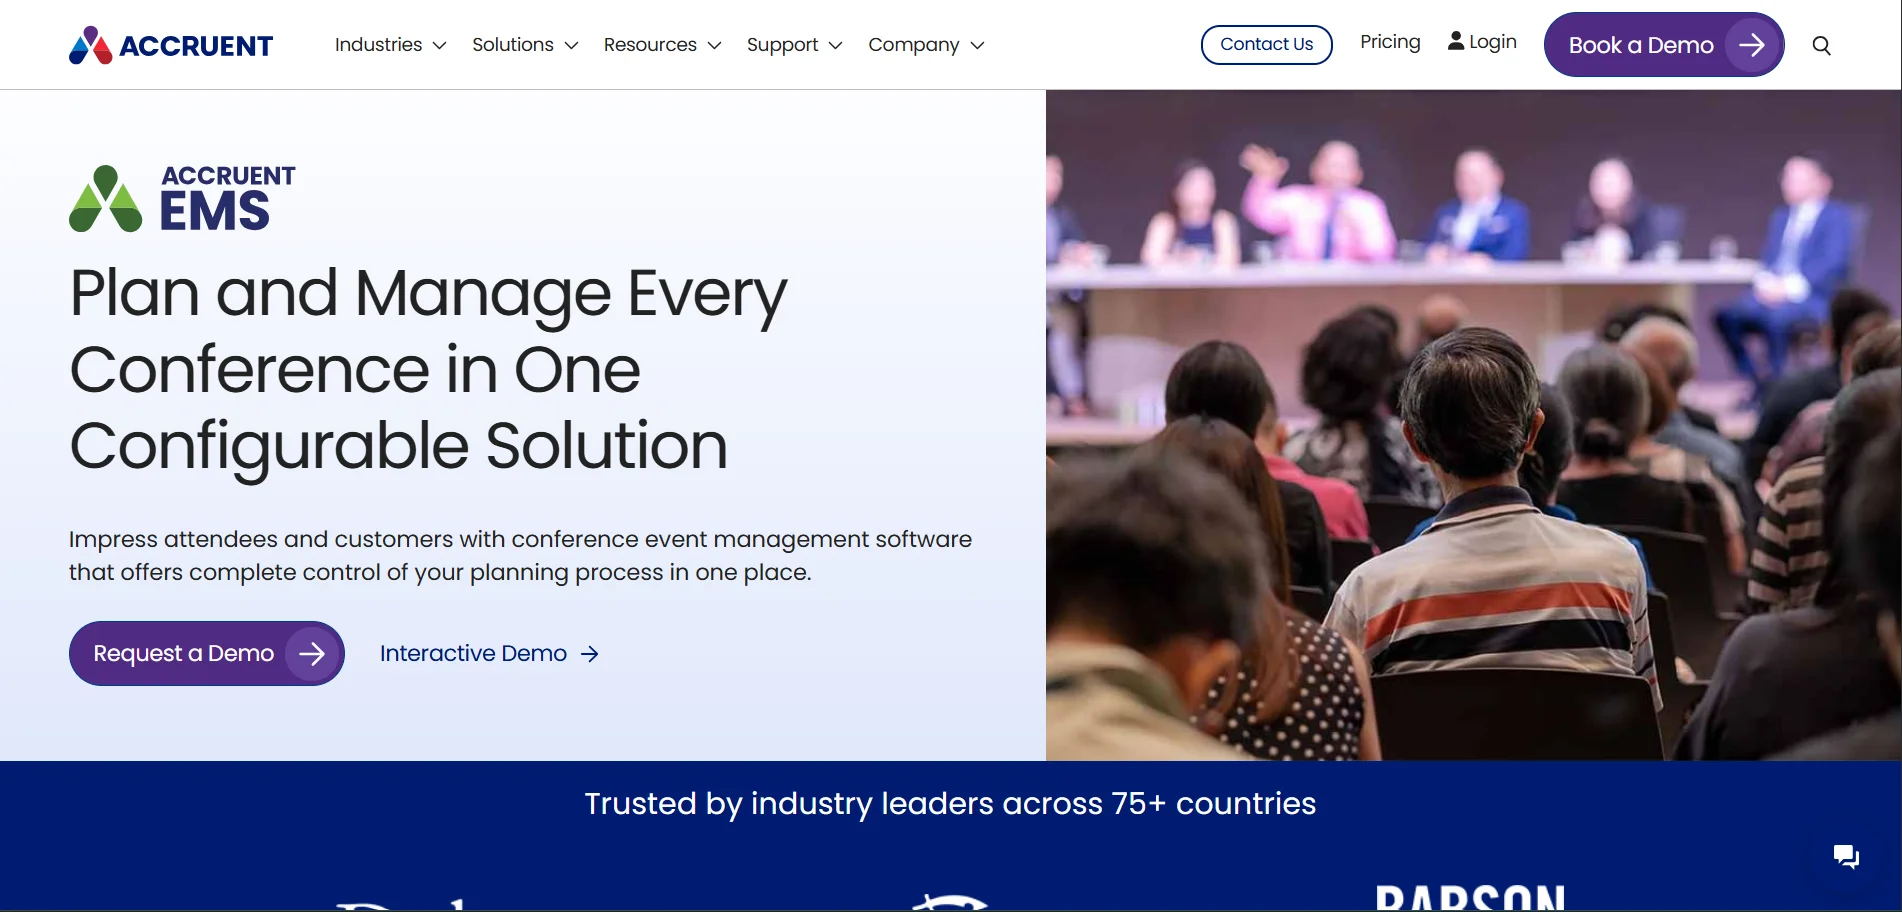
Task: Expand the Solutions dropdown arrow
Action: [x=571, y=45]
